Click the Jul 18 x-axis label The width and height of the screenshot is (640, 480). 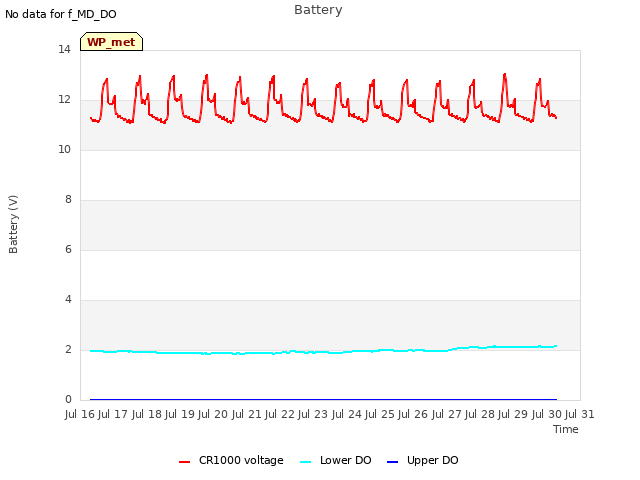[x=146, y=414]
